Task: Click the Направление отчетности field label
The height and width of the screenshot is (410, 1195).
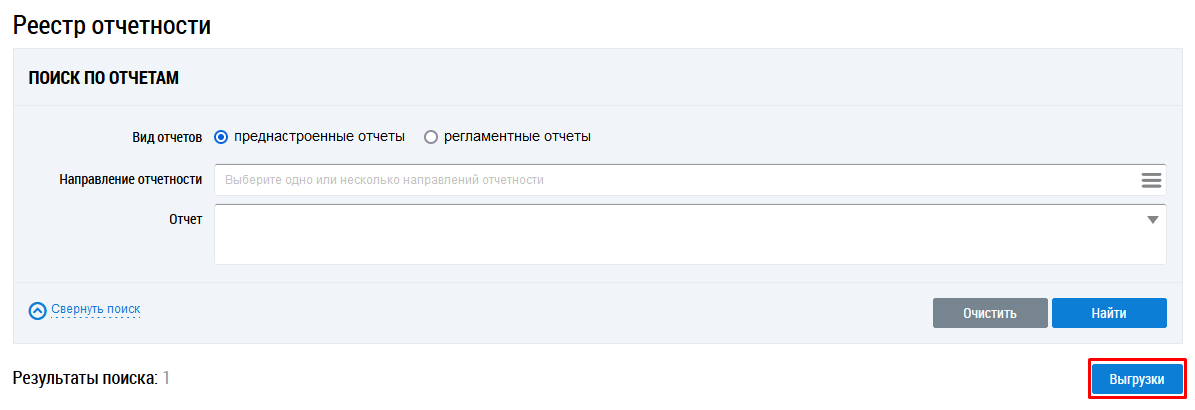Action: tap(131, 180)
